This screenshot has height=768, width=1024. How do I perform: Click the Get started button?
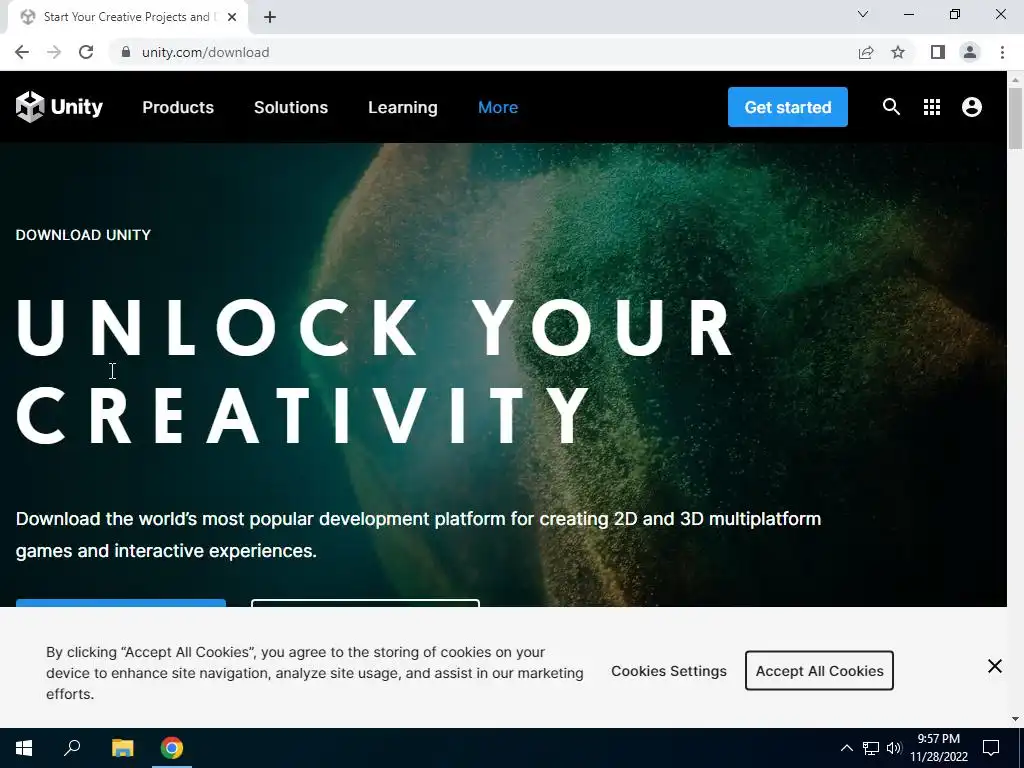[788, 107]
